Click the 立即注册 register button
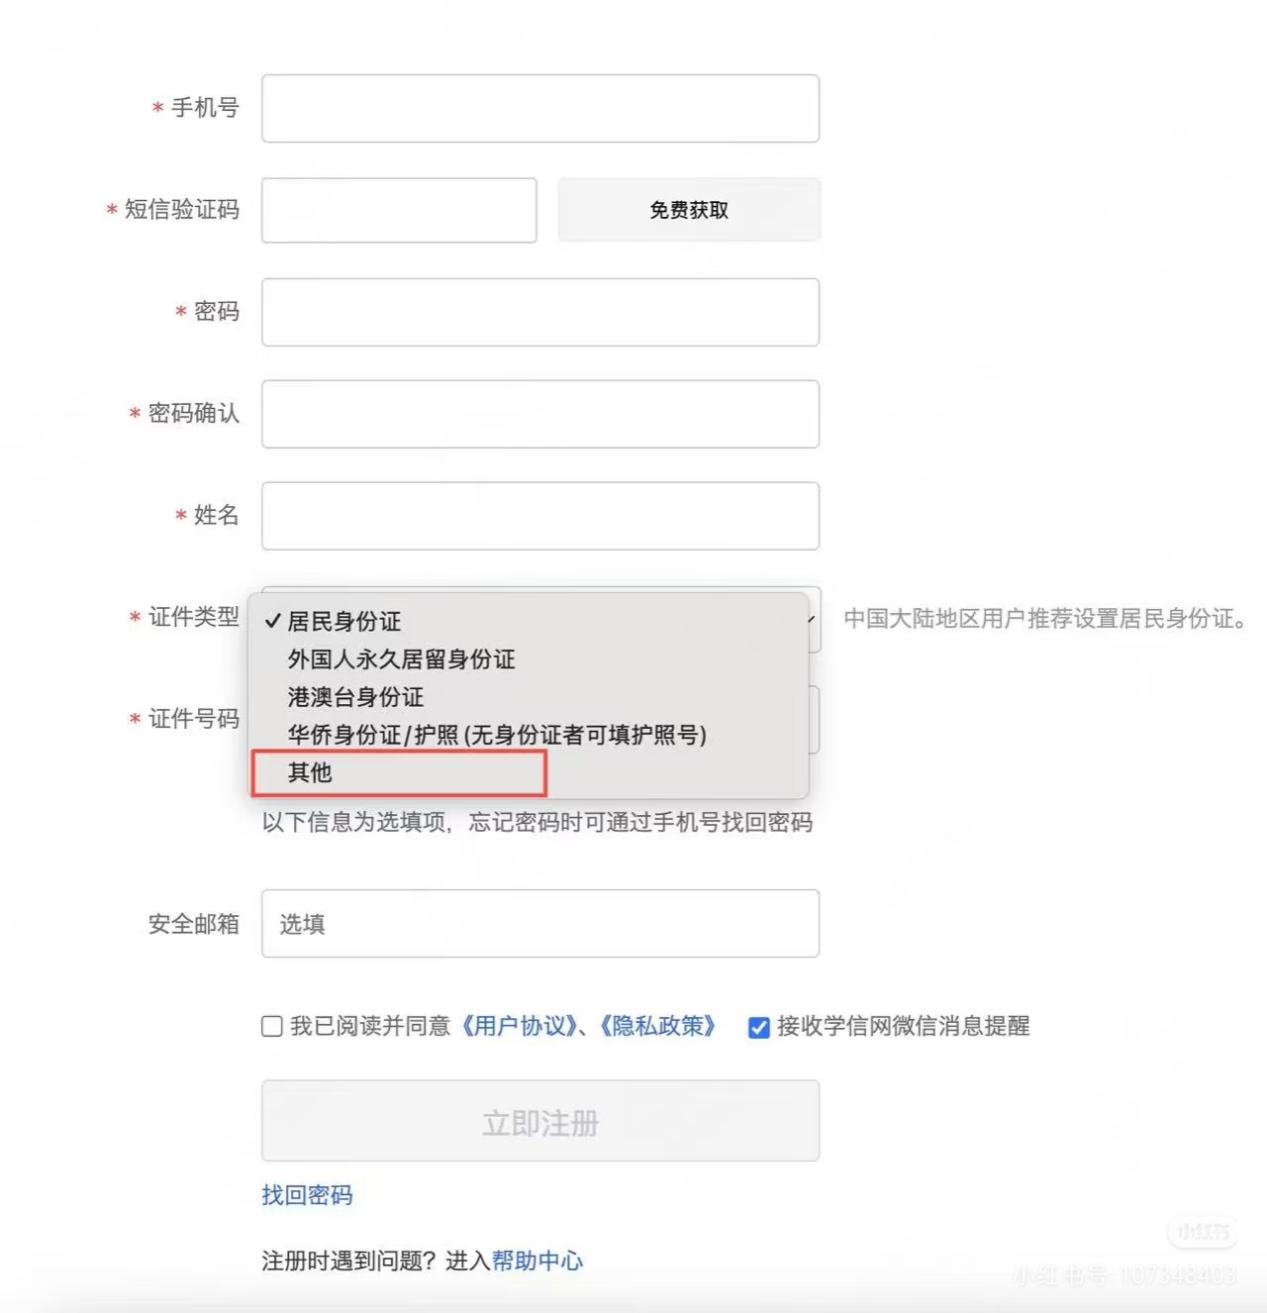The height and width of the screenshot is (1313, 1267). 540,1121
